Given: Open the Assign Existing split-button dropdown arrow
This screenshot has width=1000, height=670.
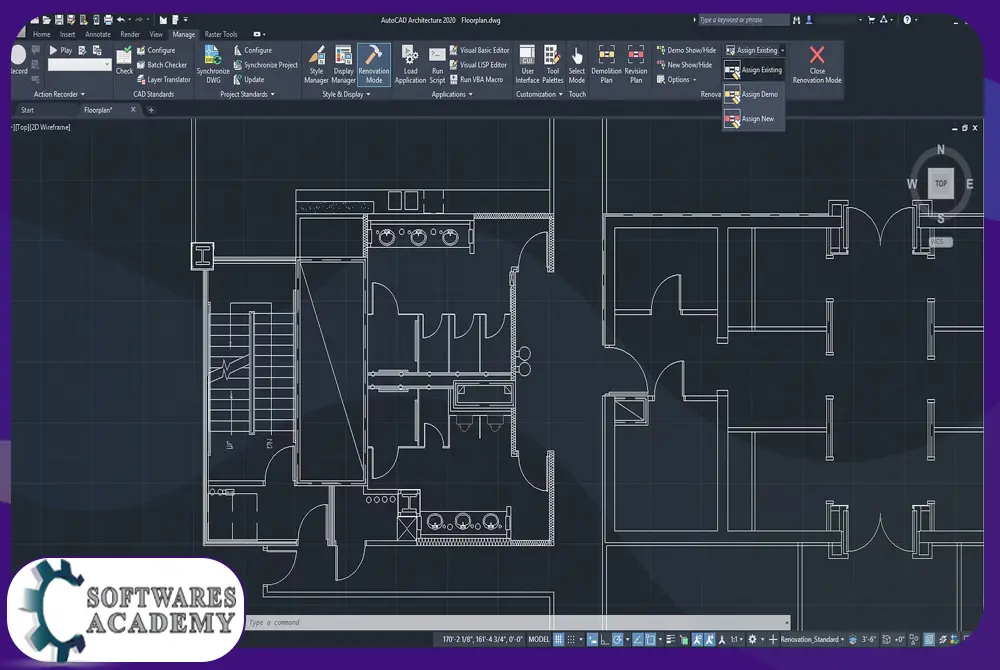Looking at the screenshot, I should (x=783, y=50).
